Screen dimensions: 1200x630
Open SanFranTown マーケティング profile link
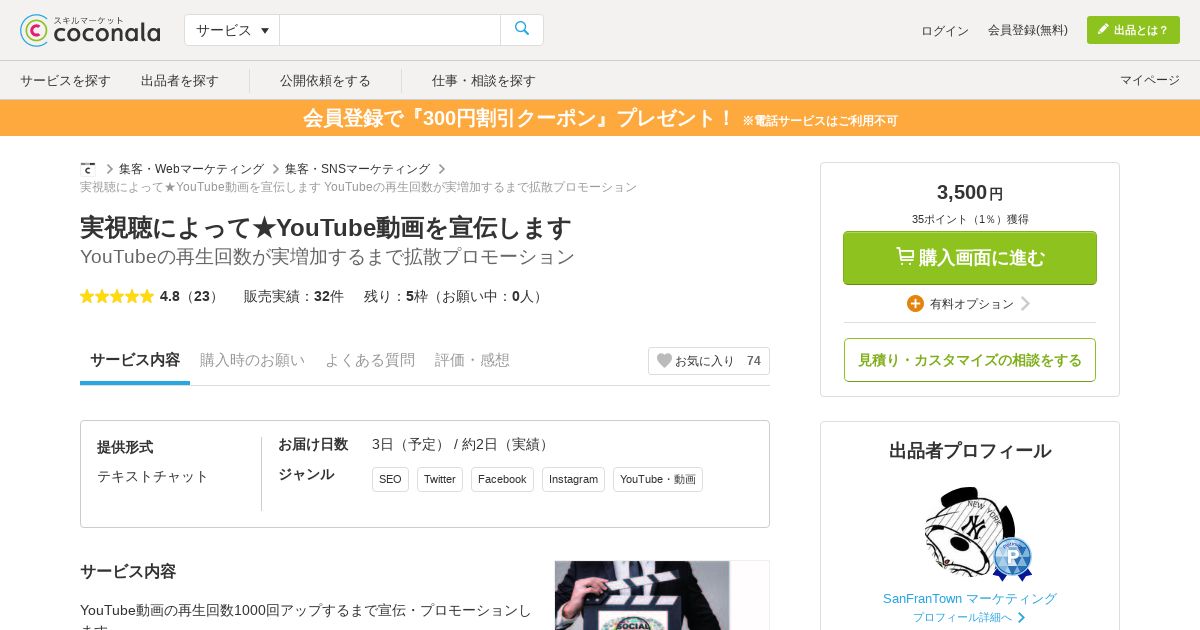click(970, 598)
